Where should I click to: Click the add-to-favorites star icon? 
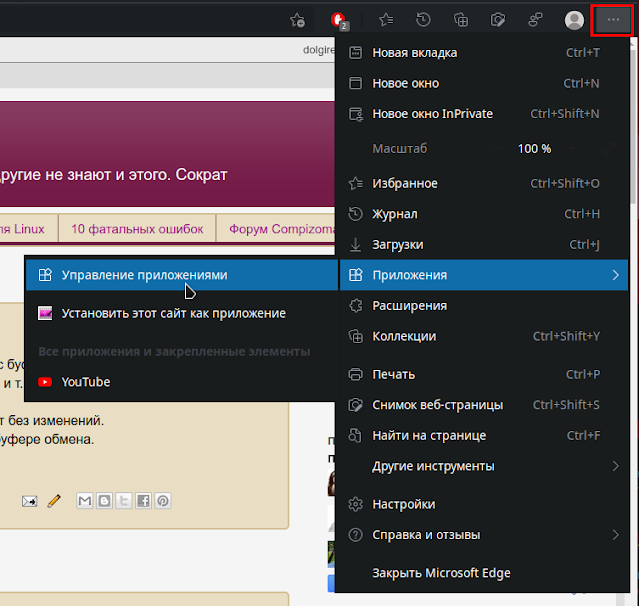(297, 20)
